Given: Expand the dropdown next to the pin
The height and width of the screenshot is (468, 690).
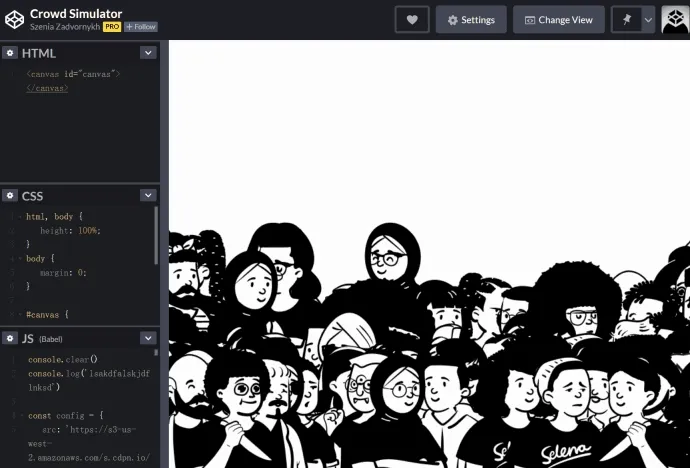Looking at the screenshot, I should tap(648, 19).
